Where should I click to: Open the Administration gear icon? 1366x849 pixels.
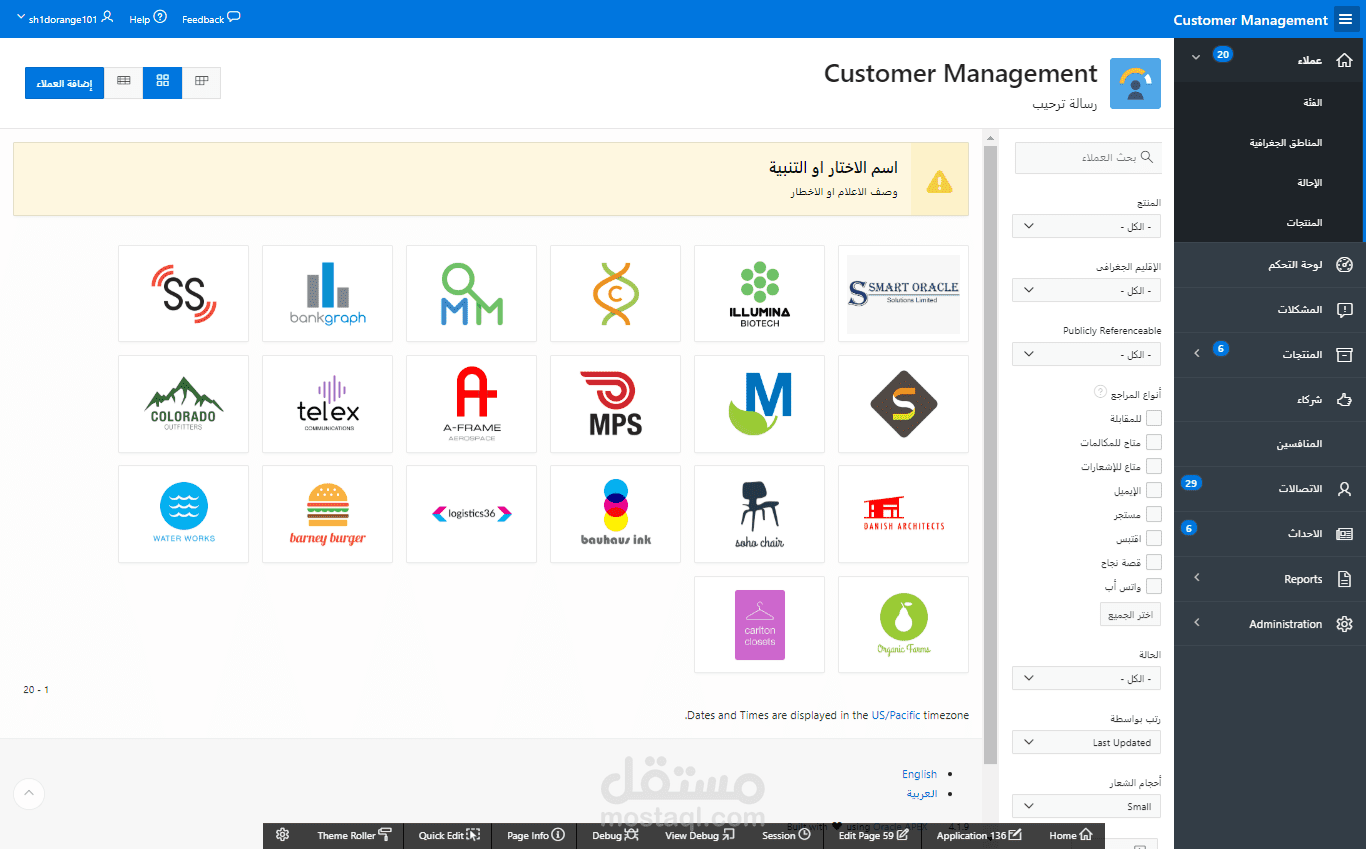point(1344,624)
